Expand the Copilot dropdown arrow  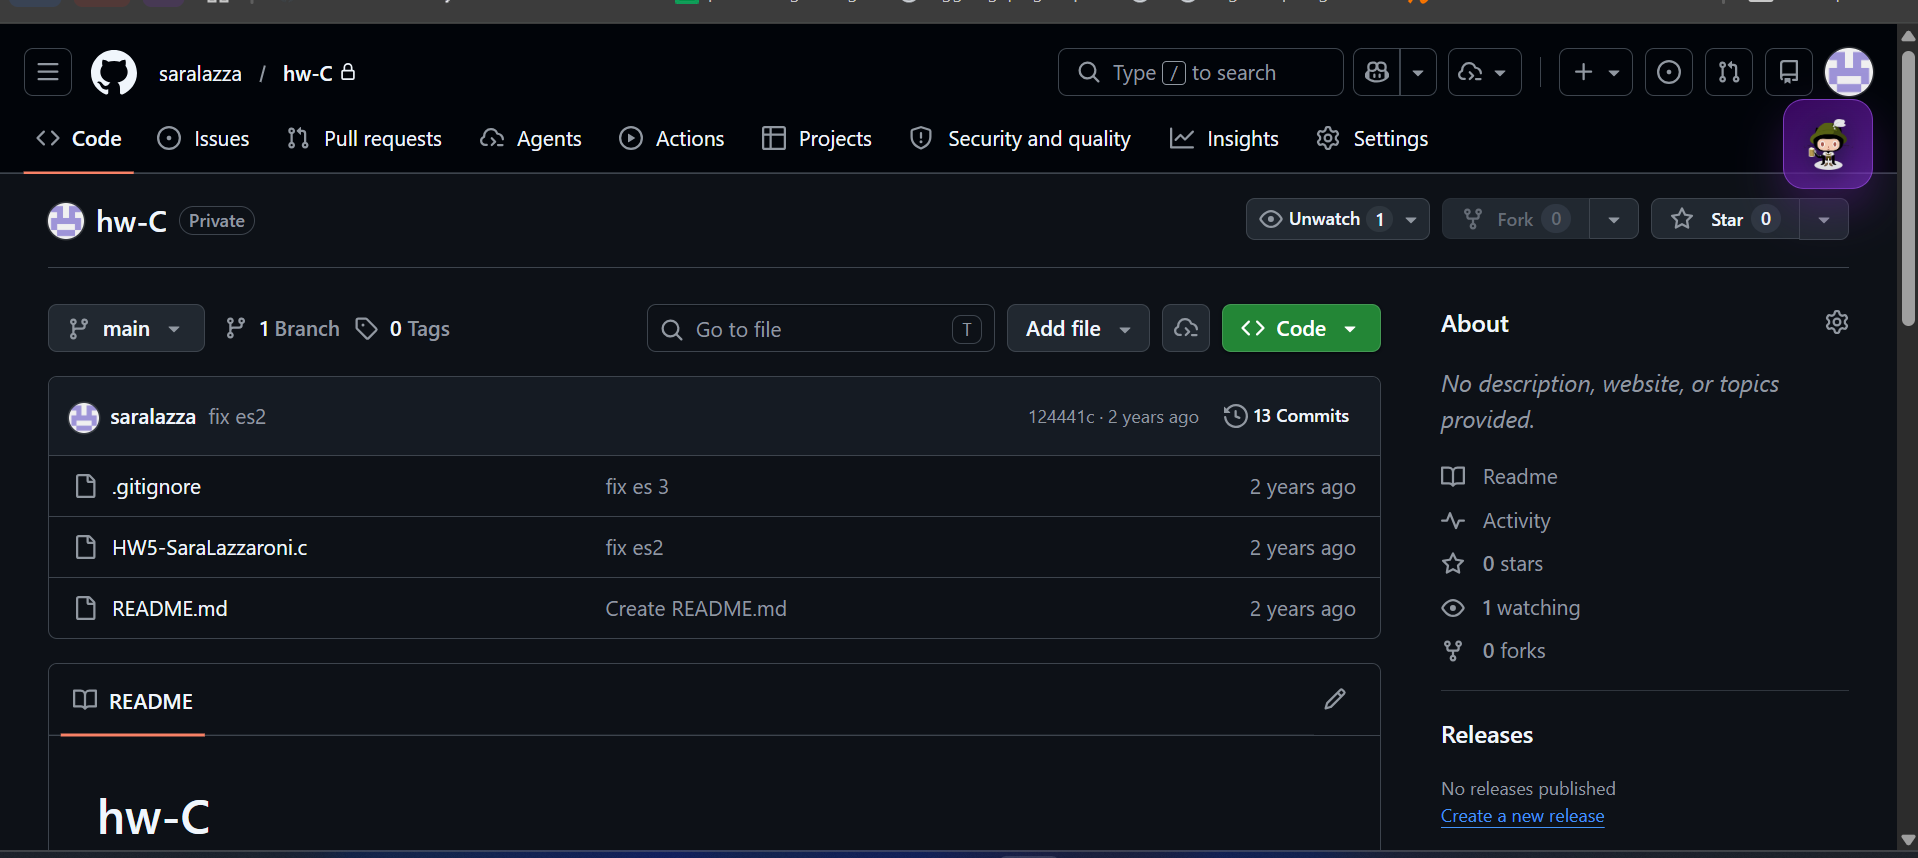(x=1418, y=72)
